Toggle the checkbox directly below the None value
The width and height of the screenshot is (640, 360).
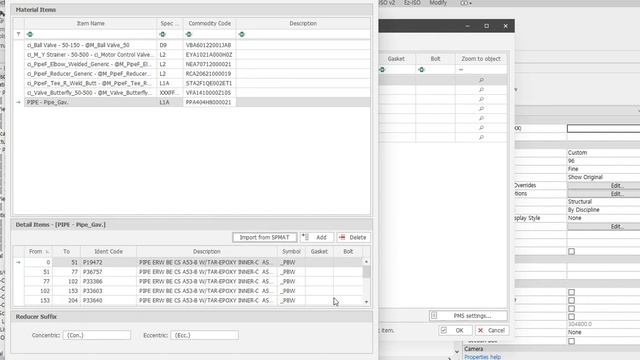pos(571,341)
